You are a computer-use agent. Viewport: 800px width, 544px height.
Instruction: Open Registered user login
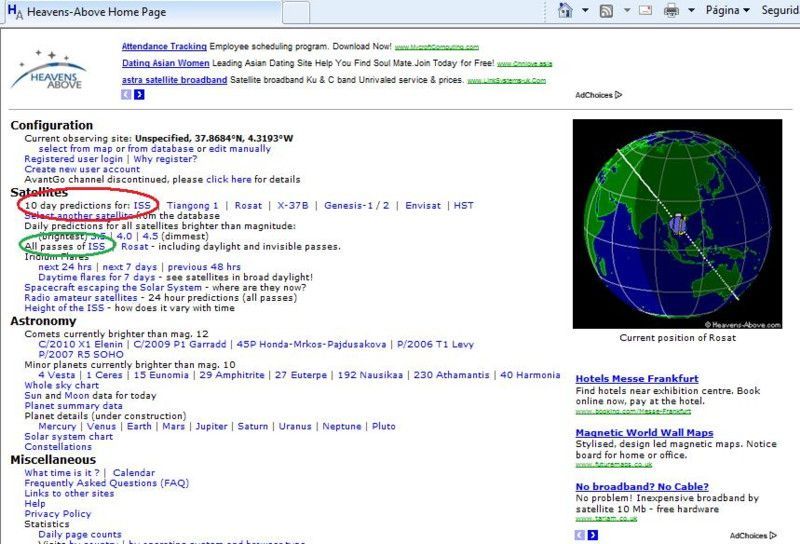(73, 159)
